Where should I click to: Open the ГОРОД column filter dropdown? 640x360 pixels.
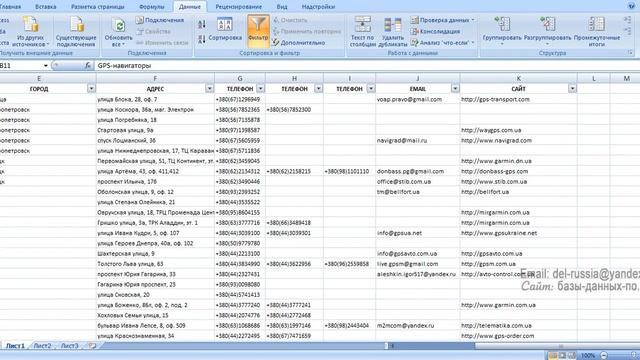coord(91,89)
